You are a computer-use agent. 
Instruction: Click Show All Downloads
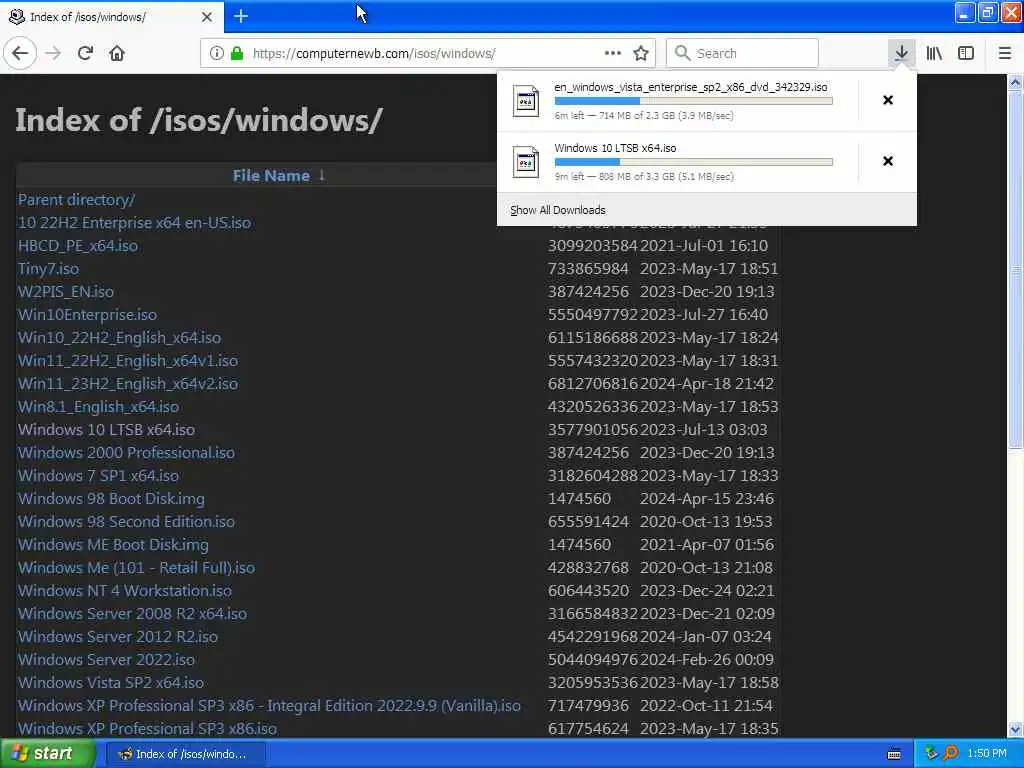point(558,210)
